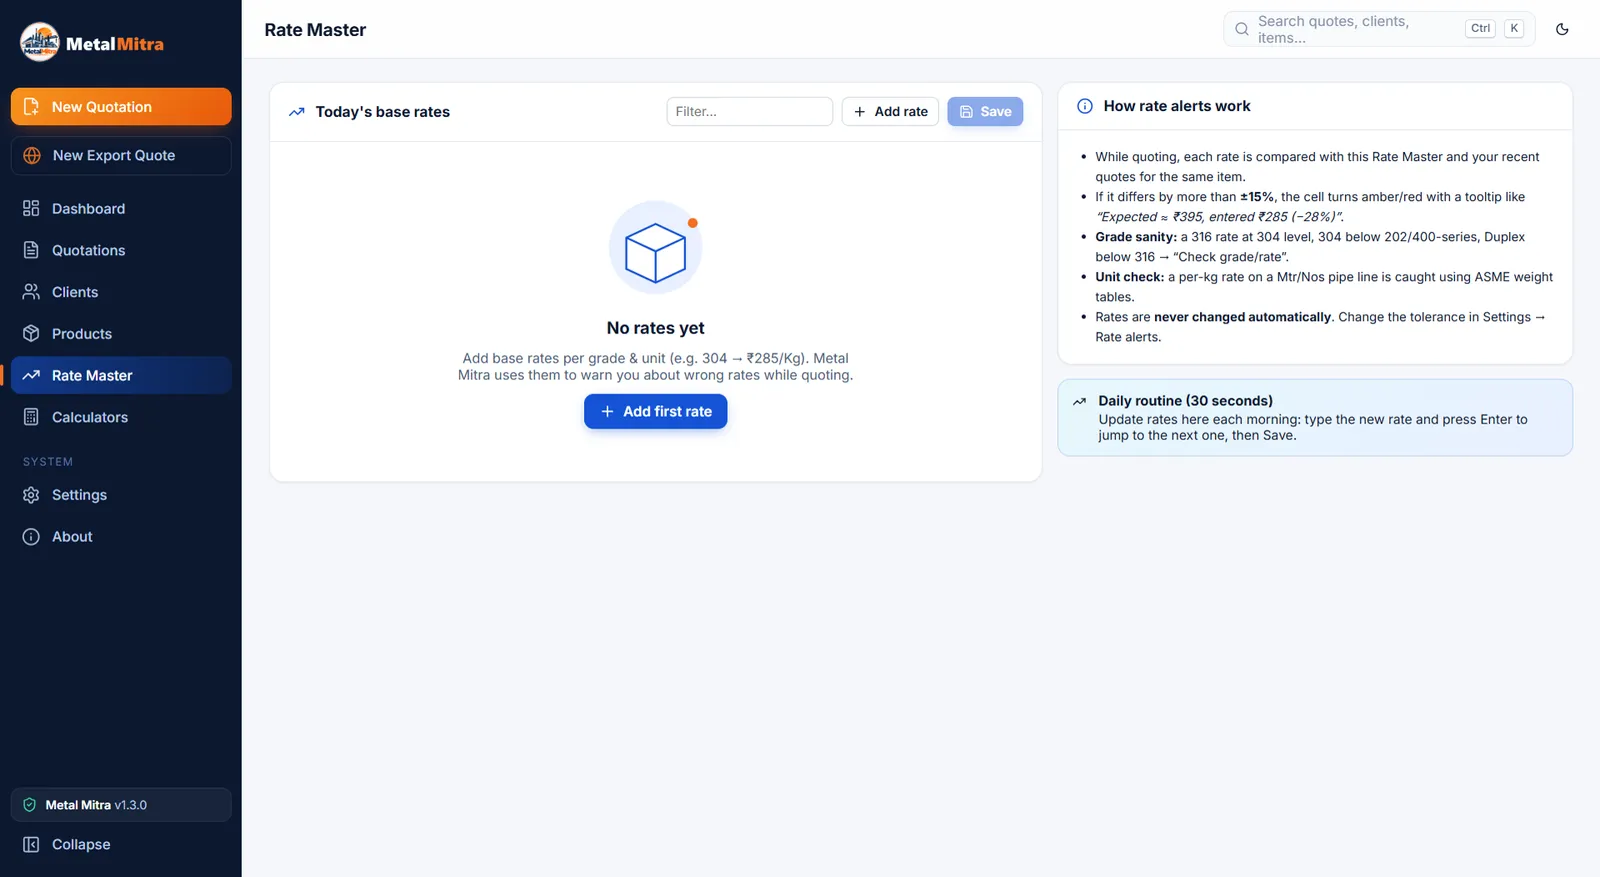
Task: Click the info icon beside How rate alerts work
Action: 1085,106
